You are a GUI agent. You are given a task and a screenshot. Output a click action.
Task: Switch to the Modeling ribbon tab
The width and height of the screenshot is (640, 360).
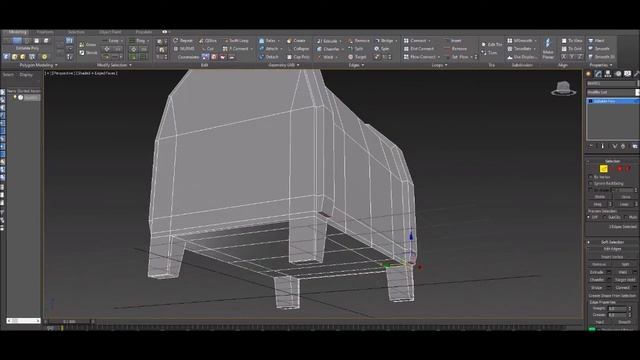[17, 32]
